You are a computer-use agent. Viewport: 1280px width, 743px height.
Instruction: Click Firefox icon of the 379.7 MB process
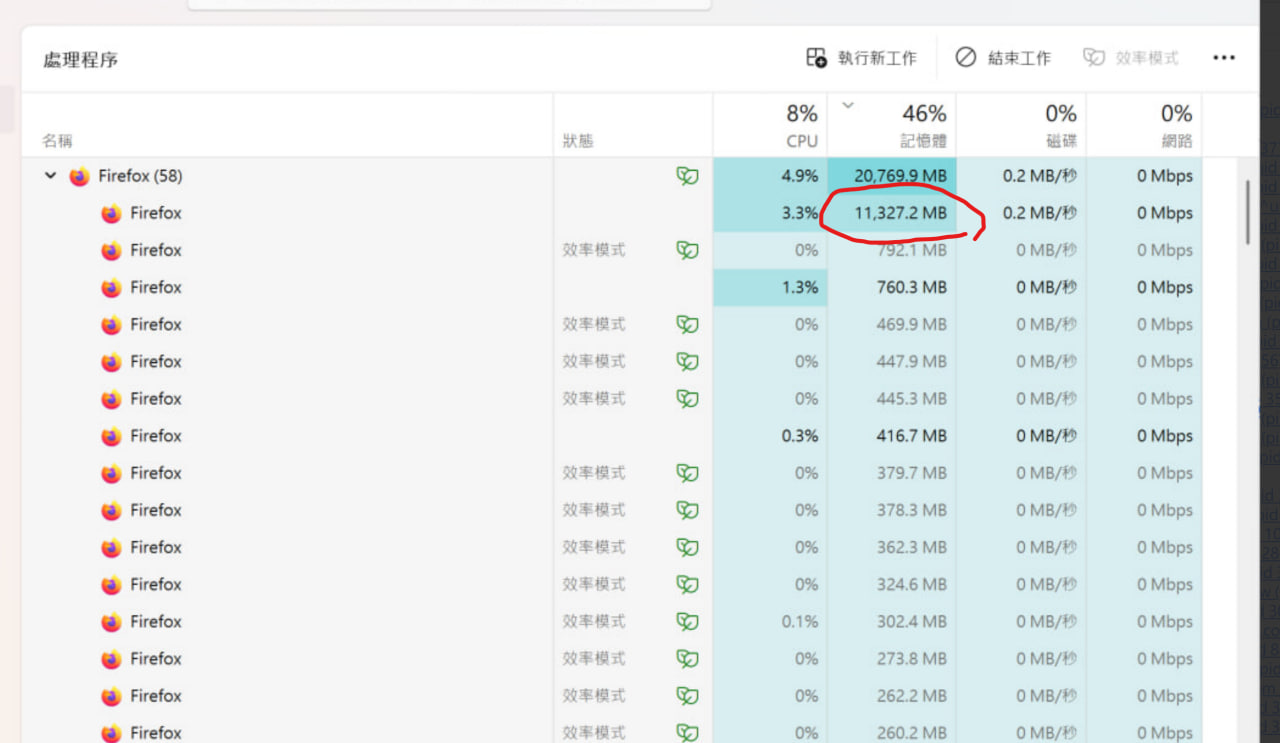tap(111, 474)
